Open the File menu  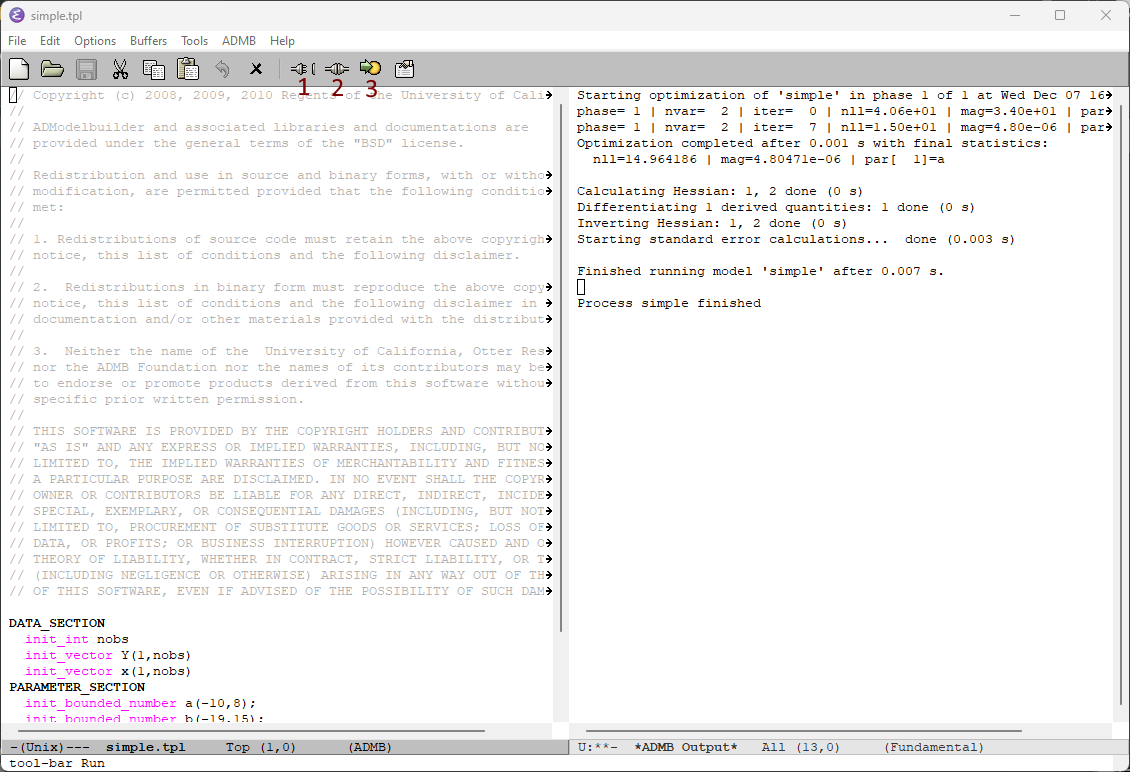tap(17, 41)
